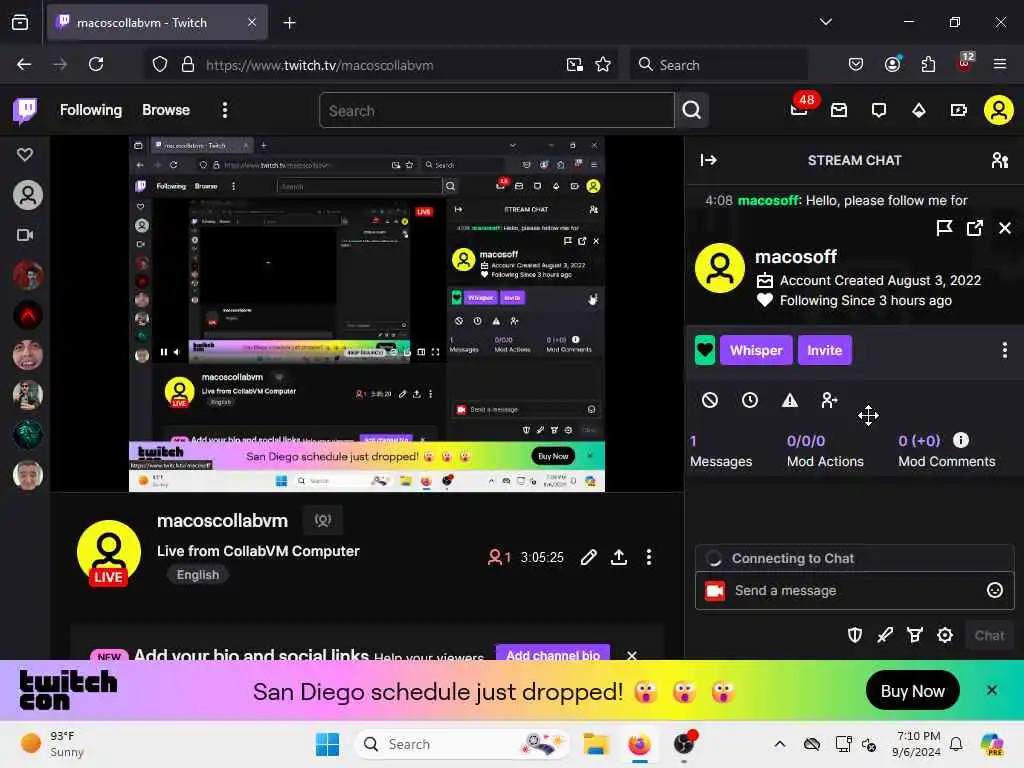Open the Following page
Screen dimensions: 1024x768
[91, 110]
